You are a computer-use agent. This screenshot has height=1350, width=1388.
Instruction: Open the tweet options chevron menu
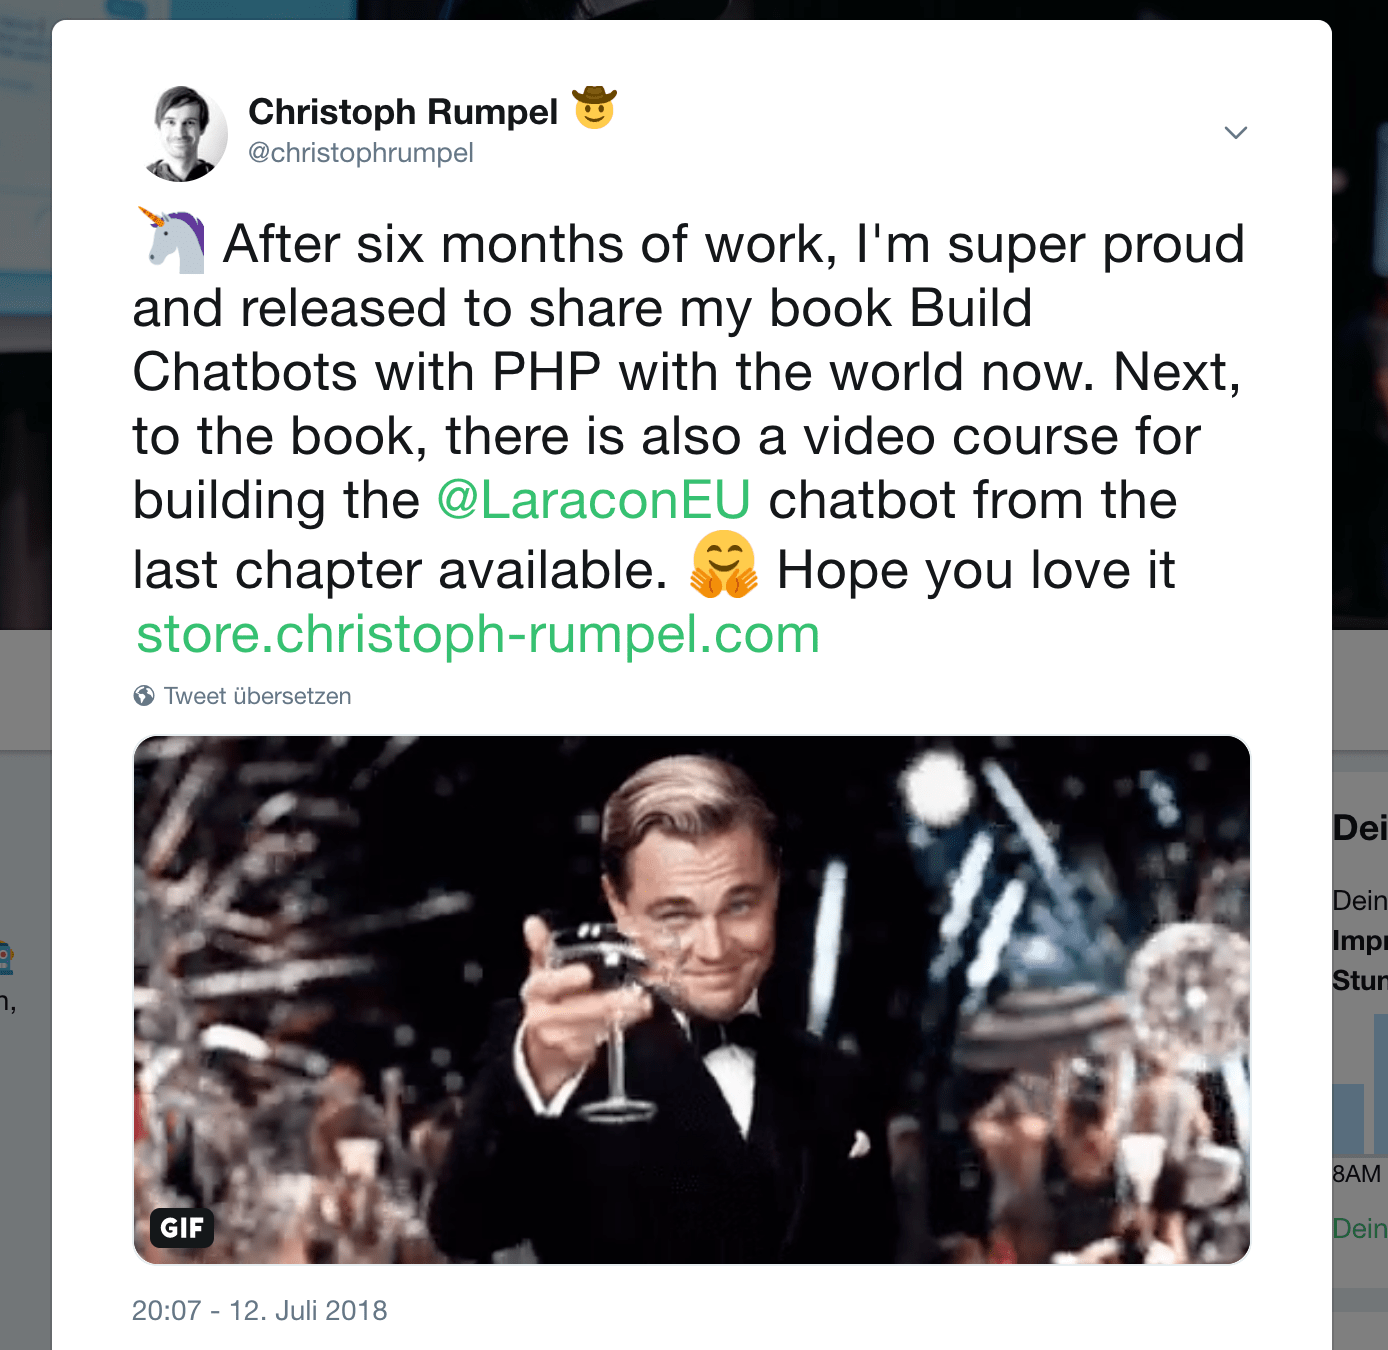(x=1236, y=133)
